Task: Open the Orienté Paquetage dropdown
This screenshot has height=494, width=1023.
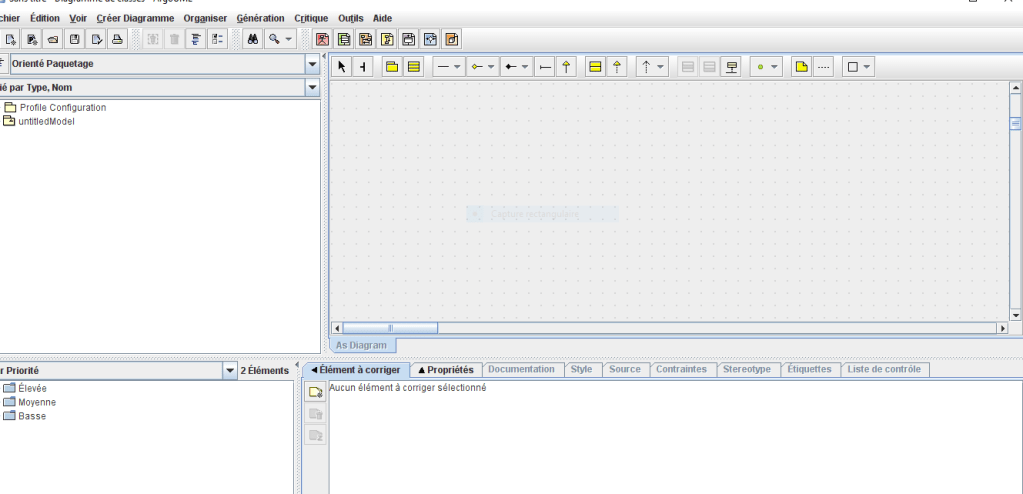Action: (x=313, y=64)
